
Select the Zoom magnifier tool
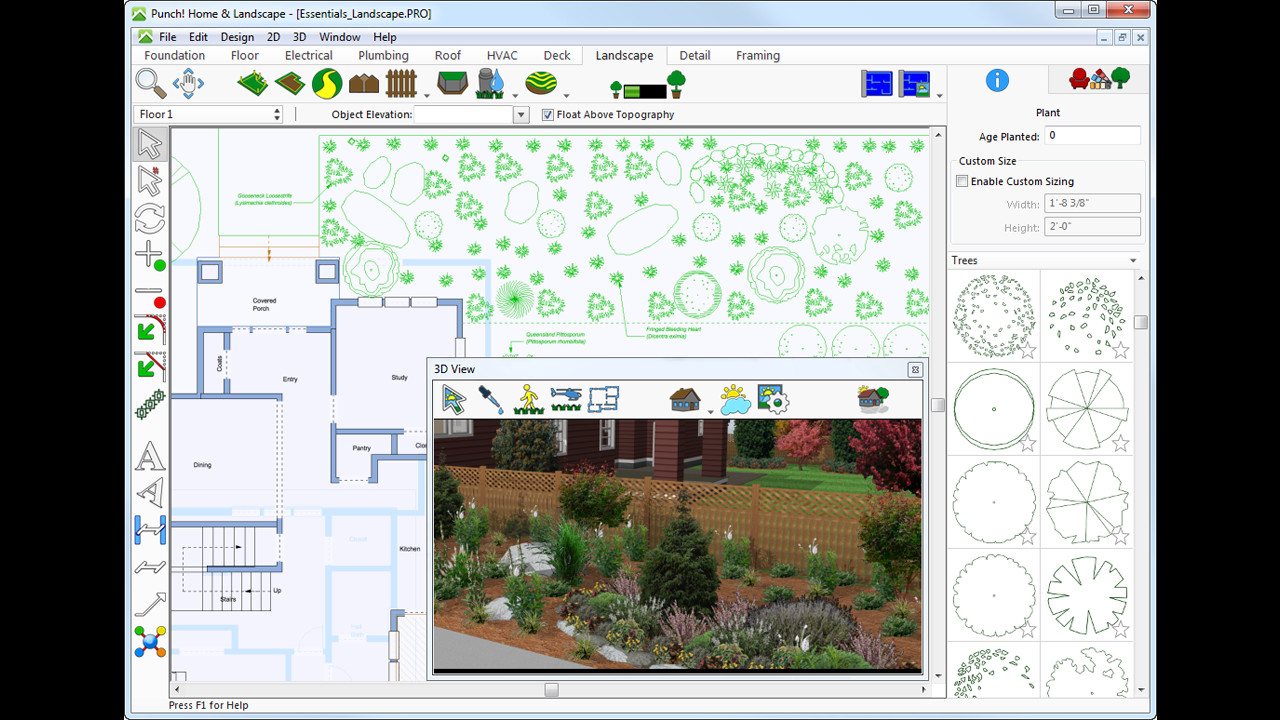click(x=150, y=83)
